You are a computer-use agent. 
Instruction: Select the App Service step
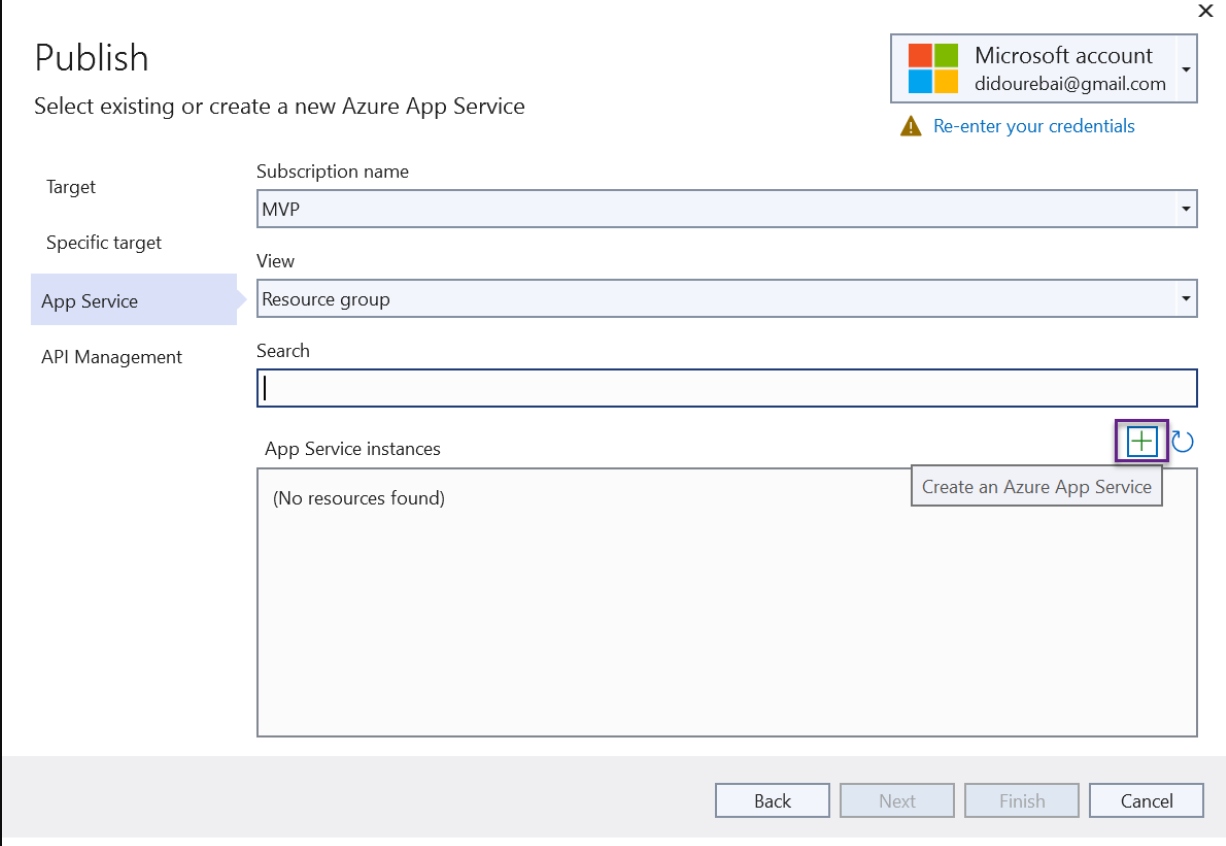pos(90,301)
